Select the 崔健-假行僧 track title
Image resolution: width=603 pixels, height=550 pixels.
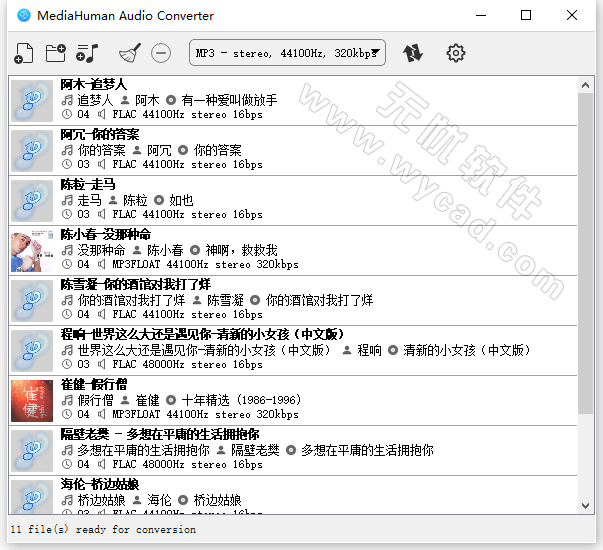(93, 384)
